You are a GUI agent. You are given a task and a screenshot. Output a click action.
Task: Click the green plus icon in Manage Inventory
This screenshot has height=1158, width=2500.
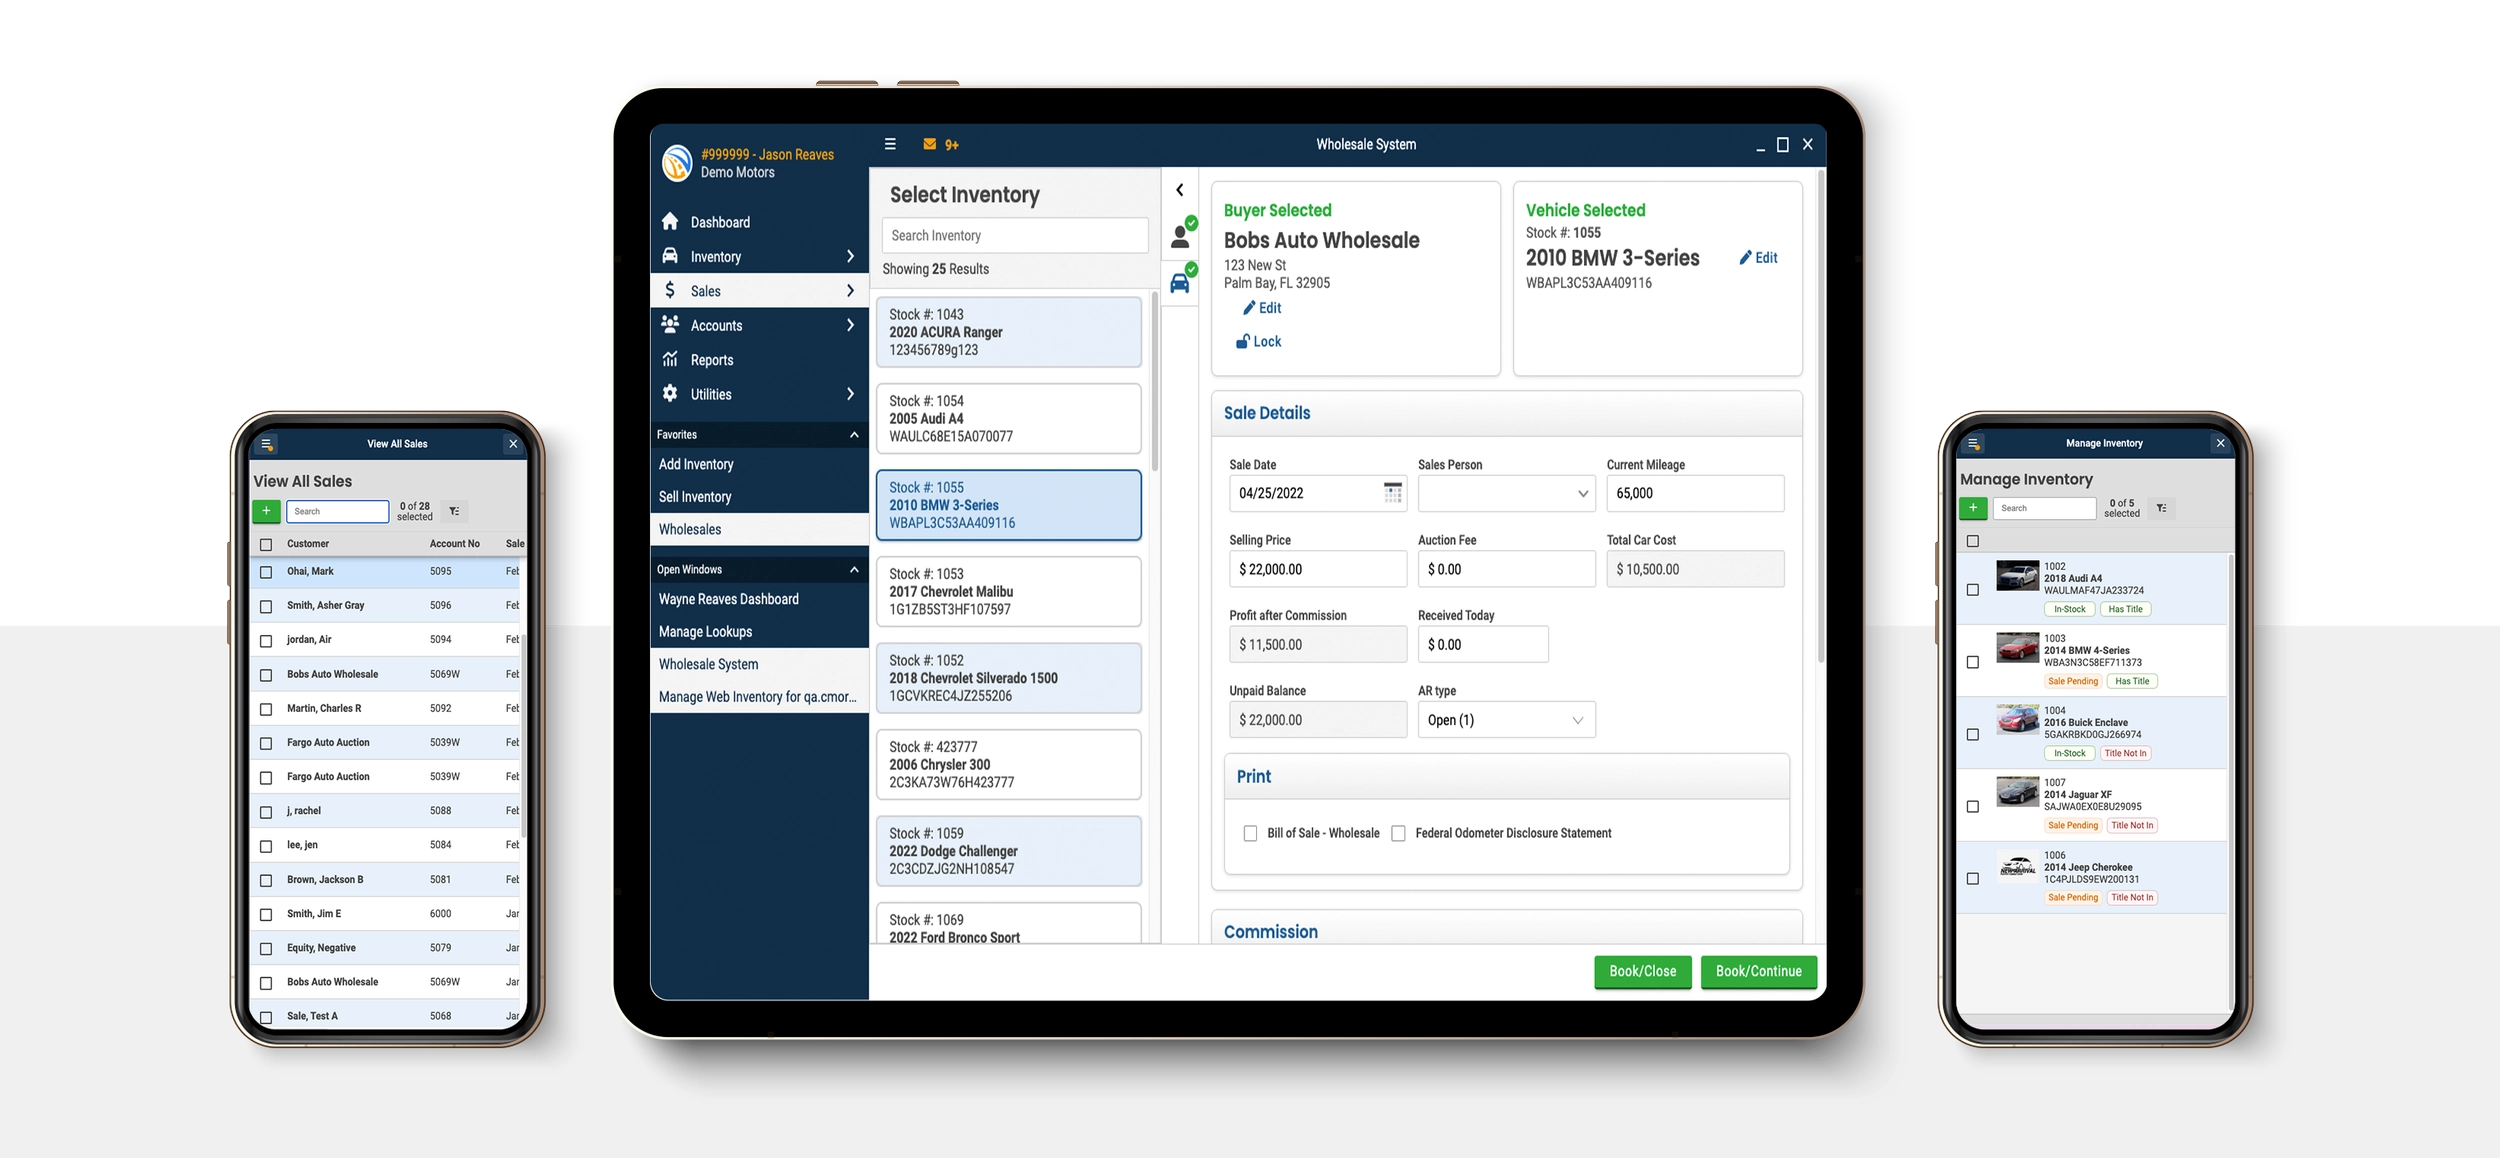click(1973, 508)
